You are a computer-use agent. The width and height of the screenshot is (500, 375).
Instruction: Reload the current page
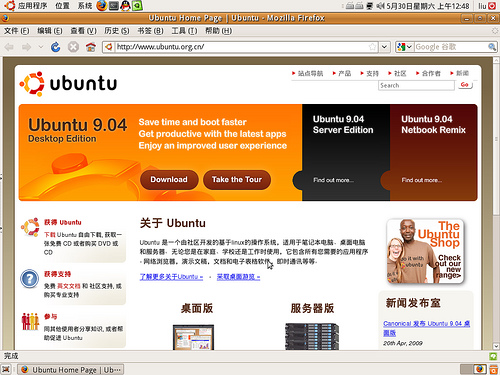55,47
